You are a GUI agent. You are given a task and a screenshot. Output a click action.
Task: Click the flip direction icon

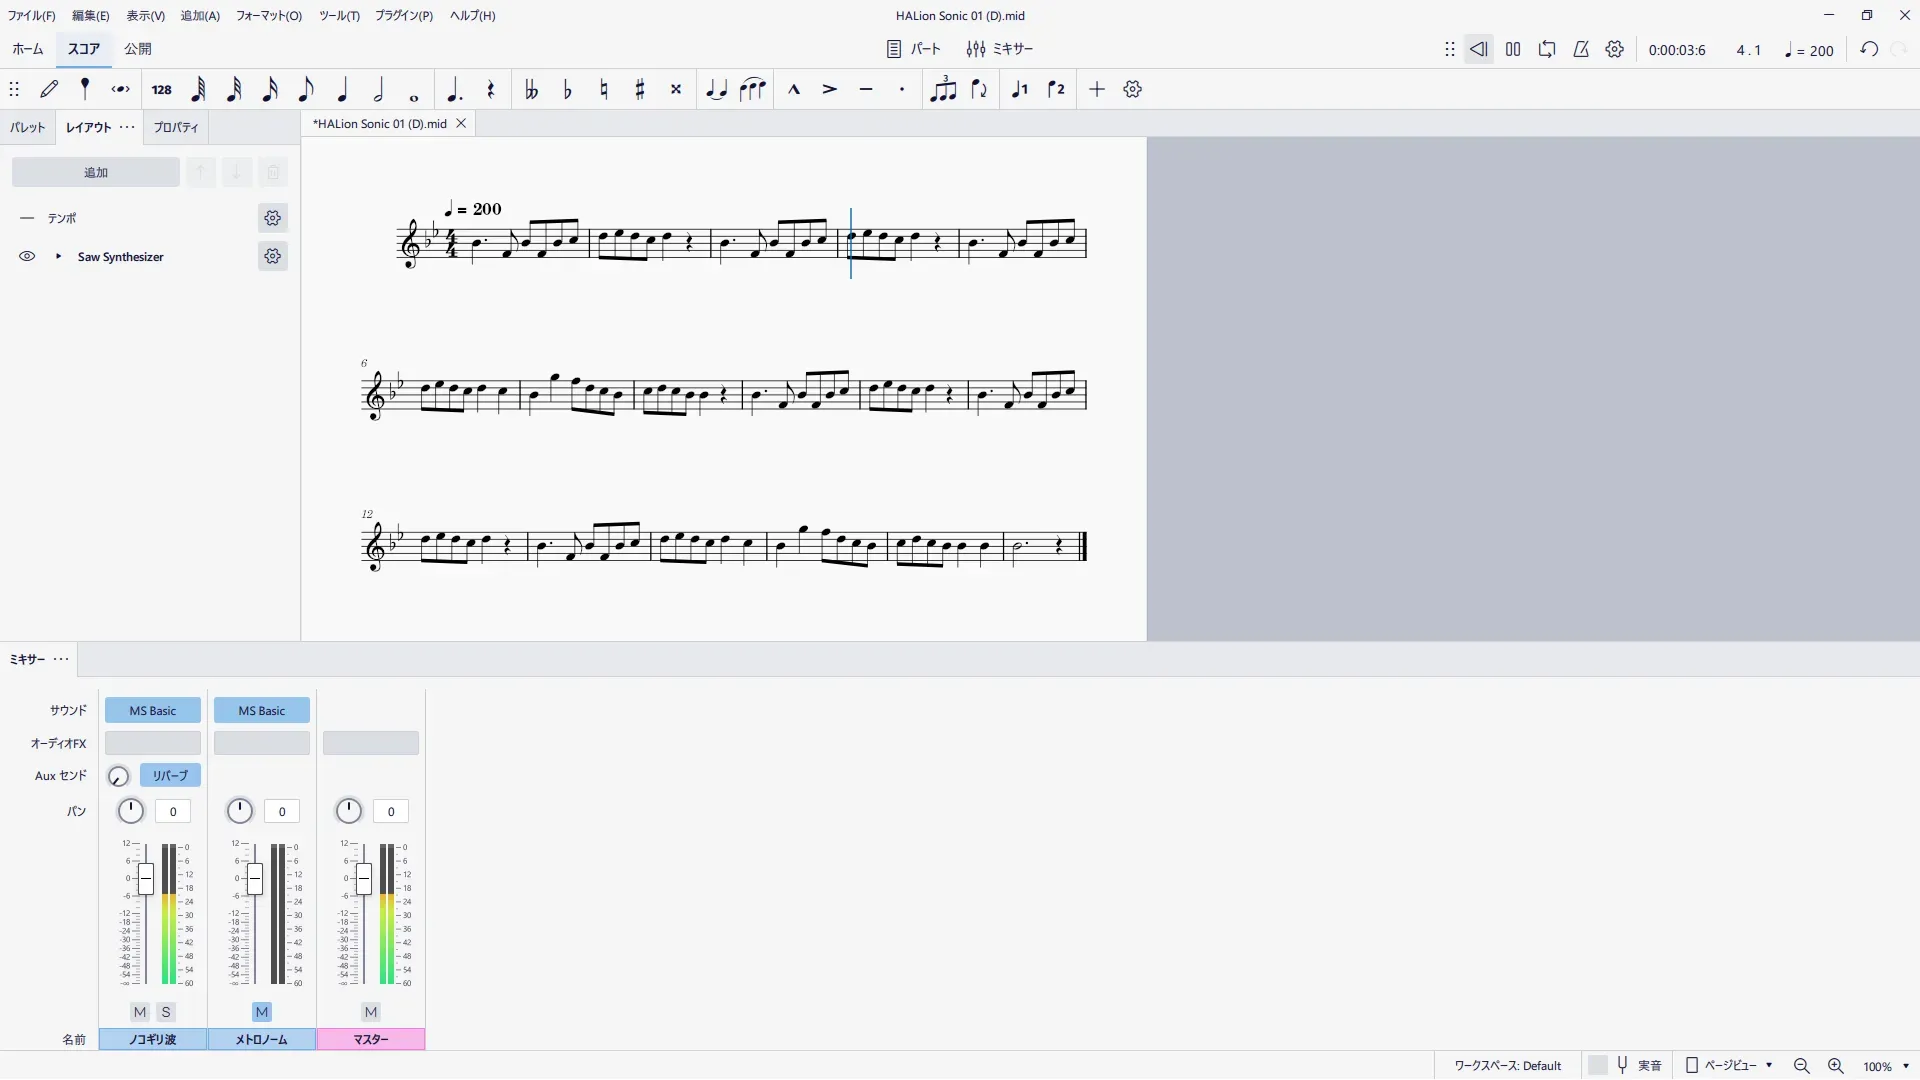pos(979,90)
